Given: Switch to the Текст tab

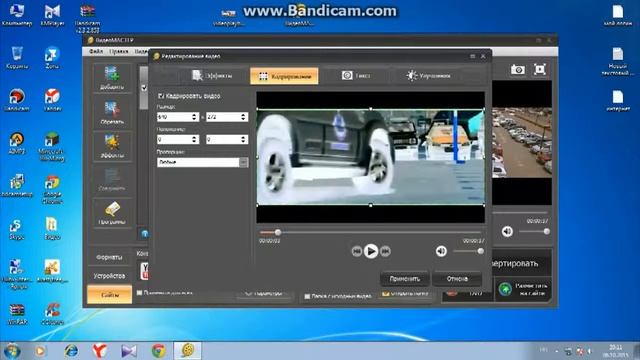Looking at the screenshot, I should pyautogui.click(x=356, y=76).
